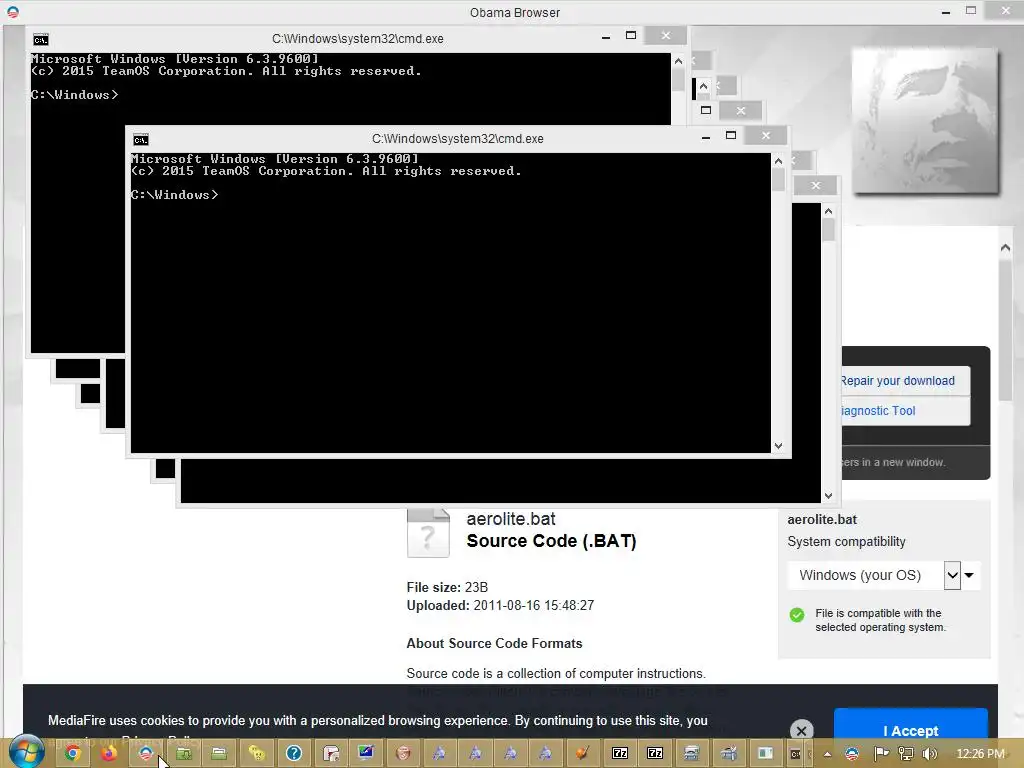Show hidden system tray icons
Screen dimensions: 1024x768
pos(827,754)
